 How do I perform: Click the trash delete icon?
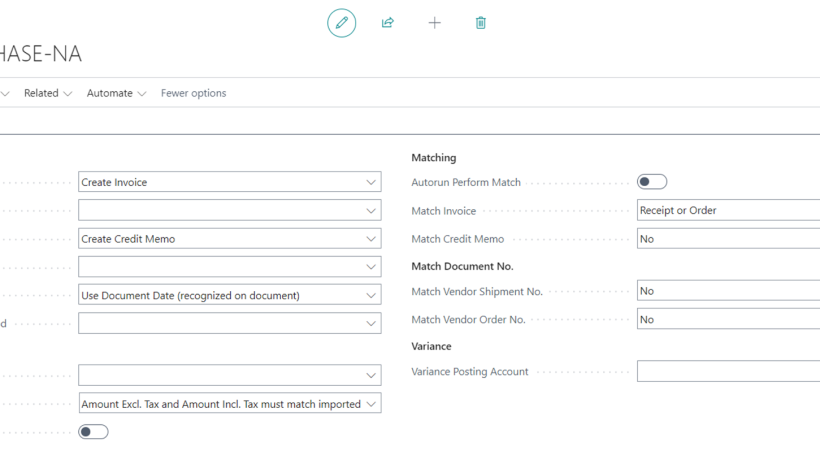point(481,23)
